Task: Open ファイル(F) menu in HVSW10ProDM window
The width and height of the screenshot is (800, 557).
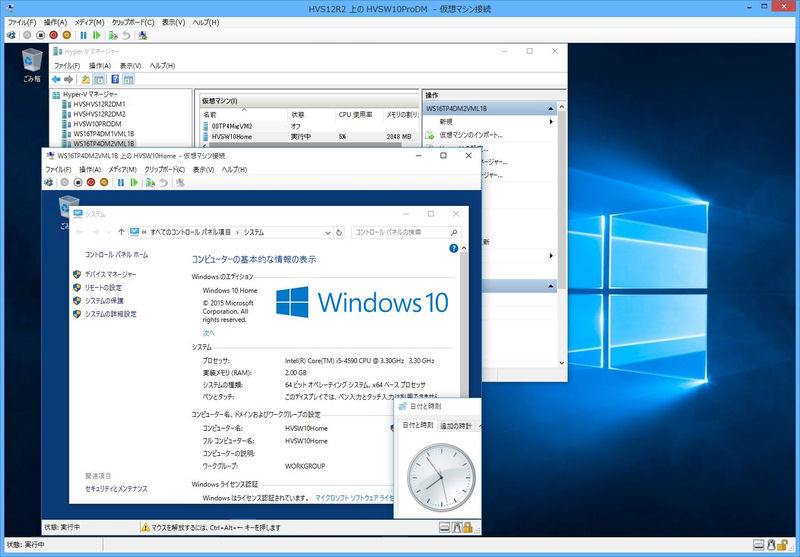Action: pos(21,22)
